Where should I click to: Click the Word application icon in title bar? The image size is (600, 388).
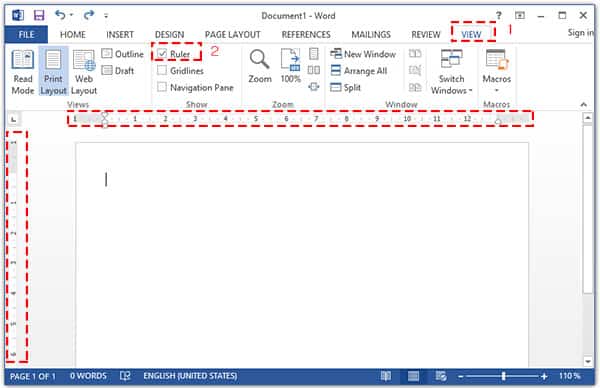click(x=18, y=16)
